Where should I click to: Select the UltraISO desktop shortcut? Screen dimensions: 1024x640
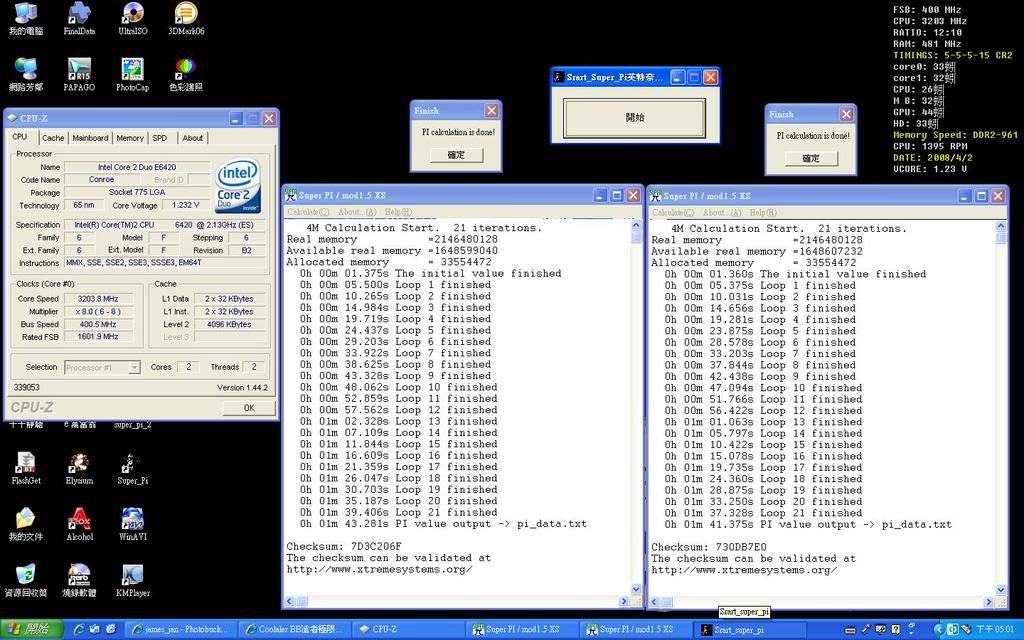[133, 19]
